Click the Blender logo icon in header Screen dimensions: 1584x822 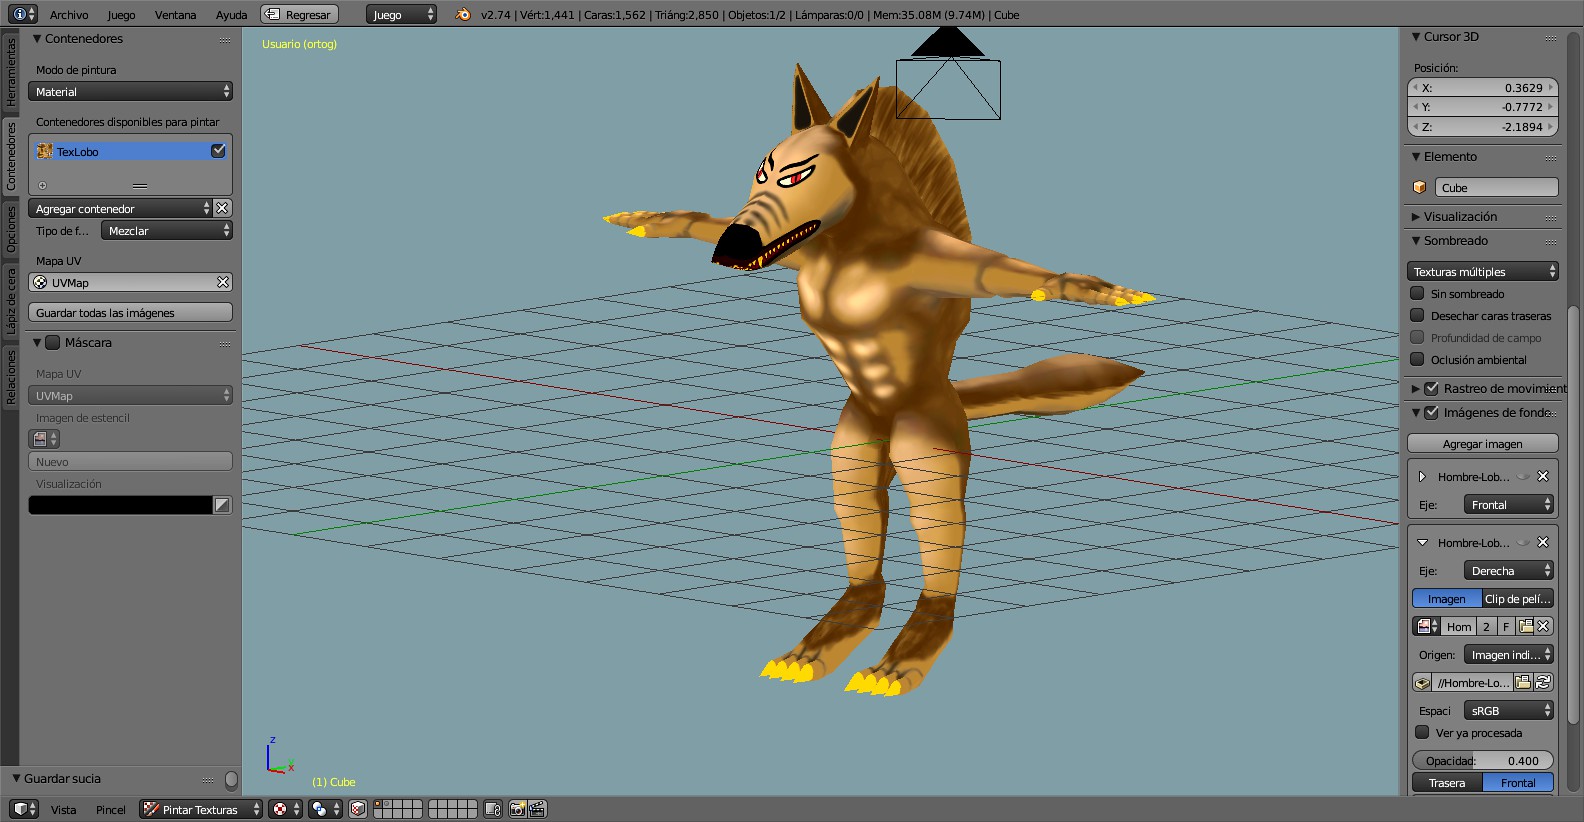click(462, 14)
